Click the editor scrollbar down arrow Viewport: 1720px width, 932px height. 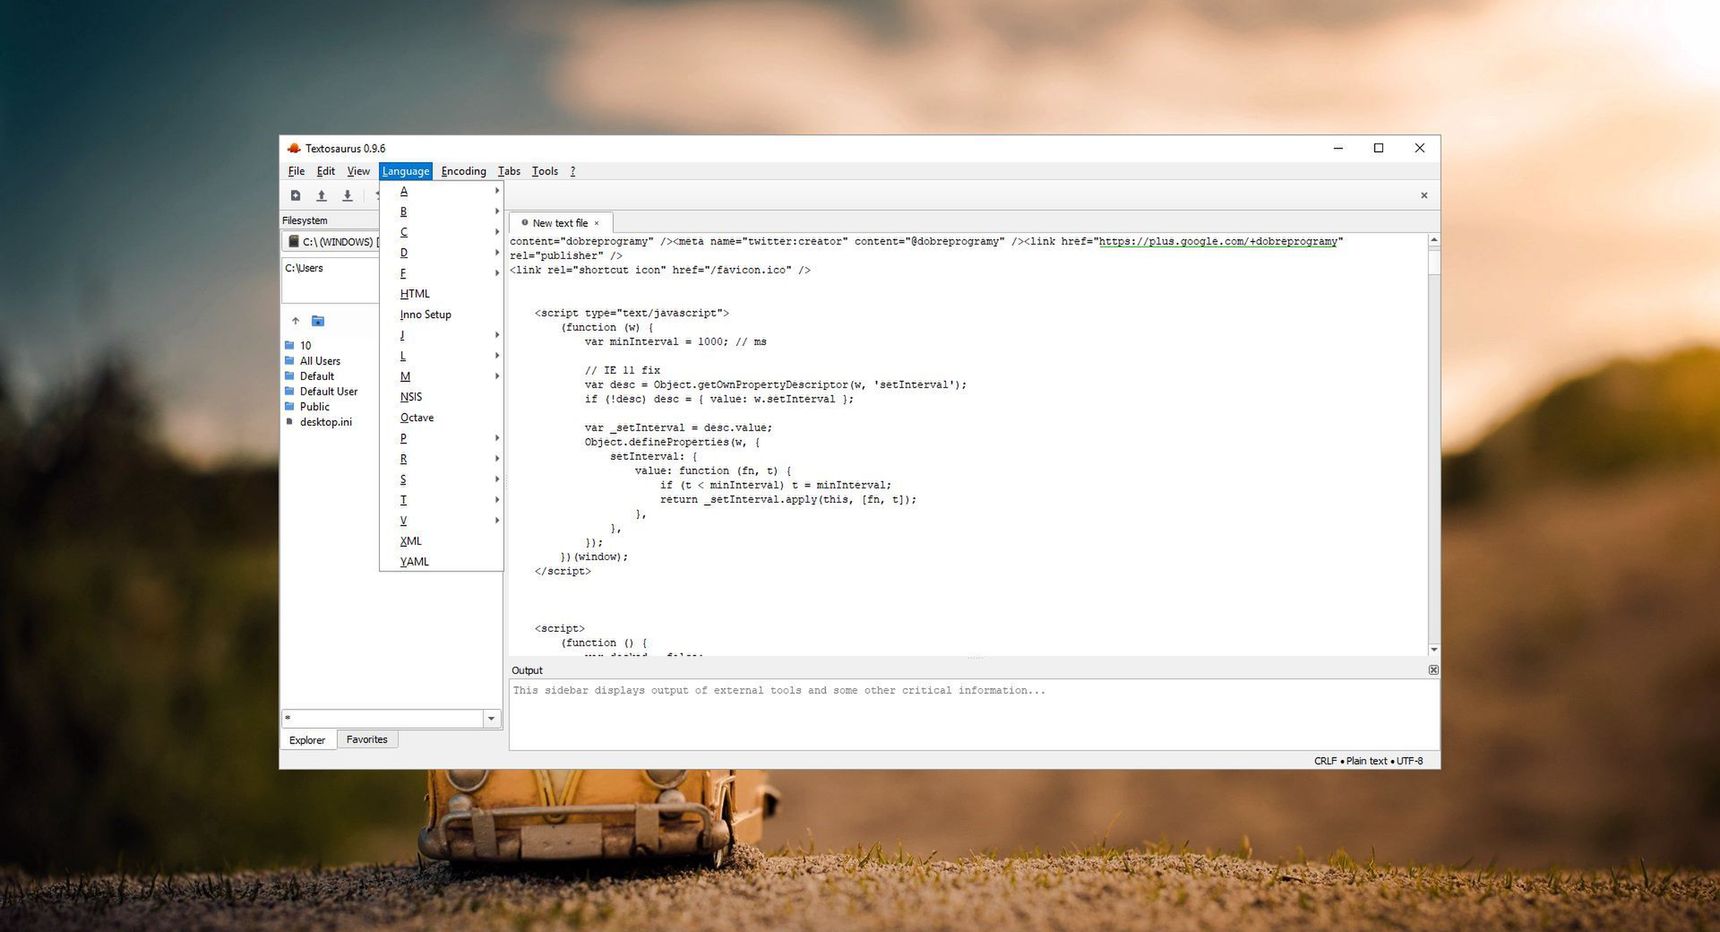point(1434,650)
